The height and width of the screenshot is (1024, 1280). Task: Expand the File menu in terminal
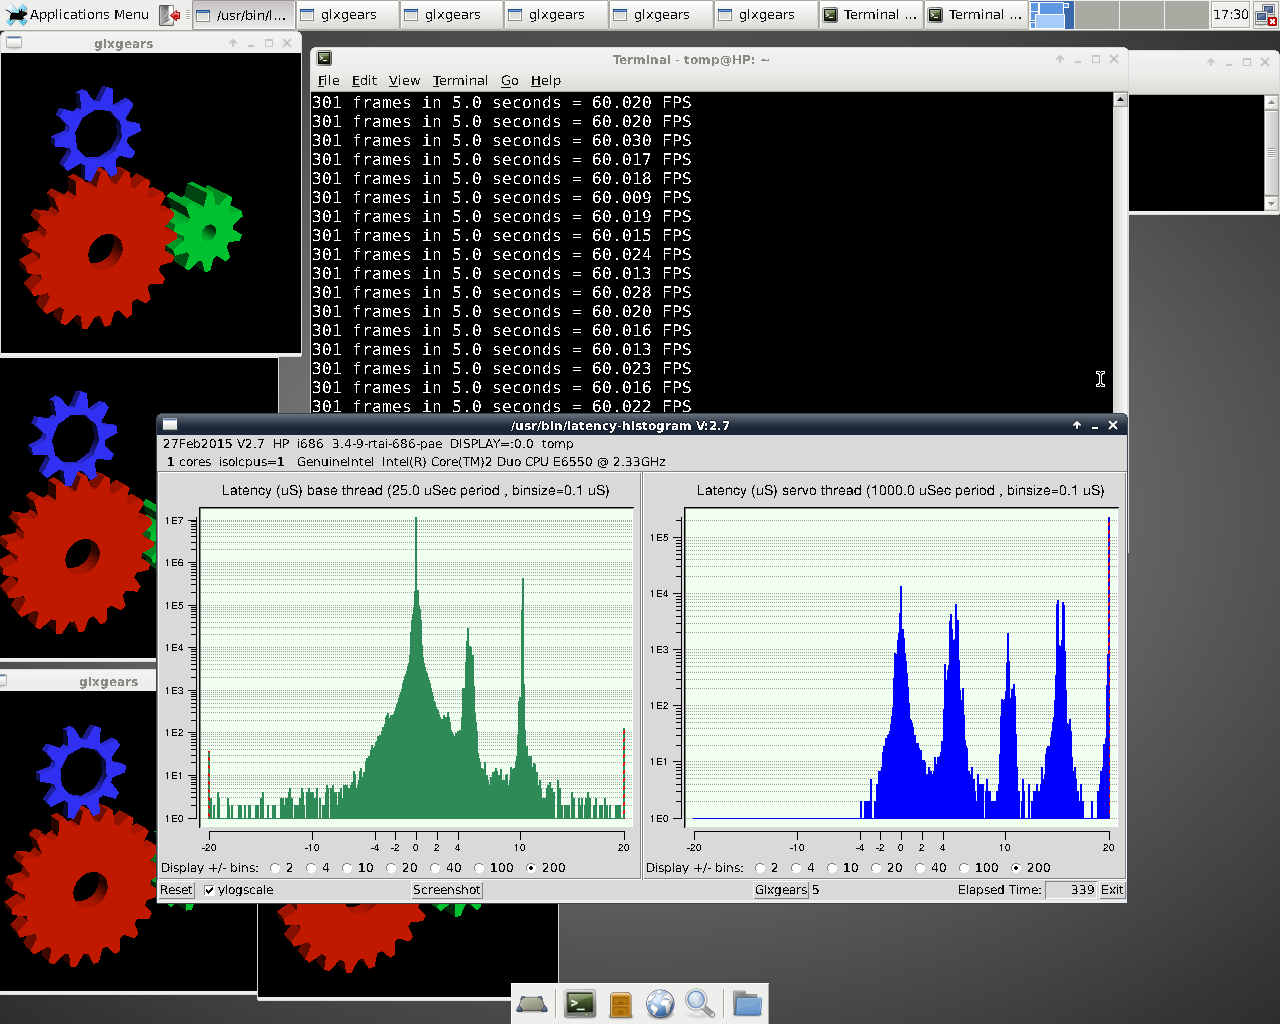pos(328,80)
